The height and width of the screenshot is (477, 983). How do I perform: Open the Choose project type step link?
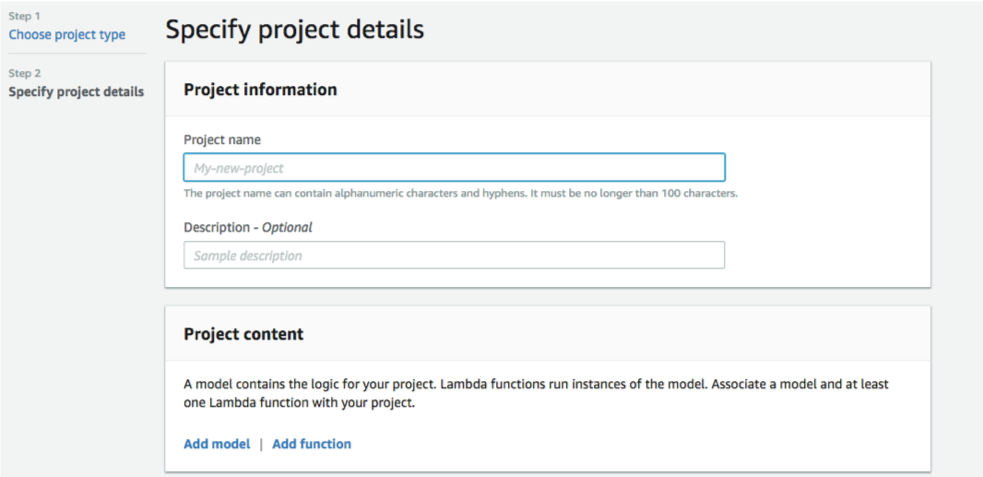click(x=67, y=34)
